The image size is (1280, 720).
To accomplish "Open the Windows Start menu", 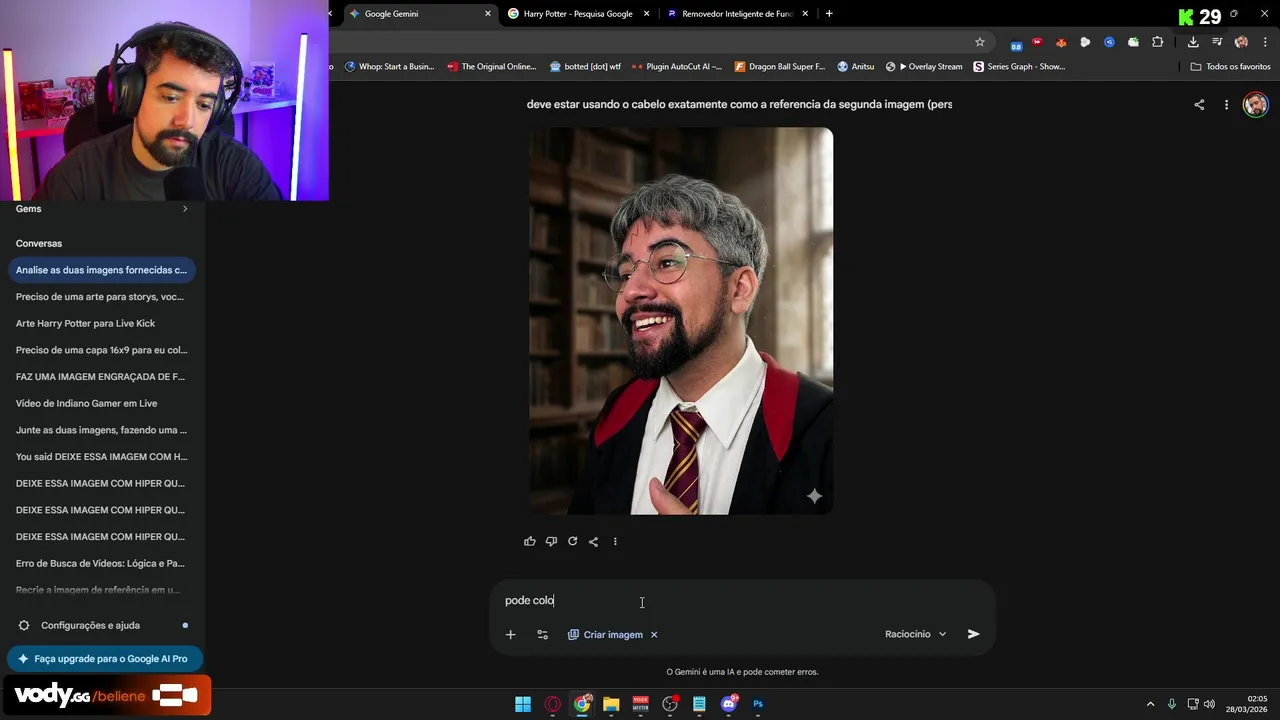I will pyautogui.click(x=523, y=704).
